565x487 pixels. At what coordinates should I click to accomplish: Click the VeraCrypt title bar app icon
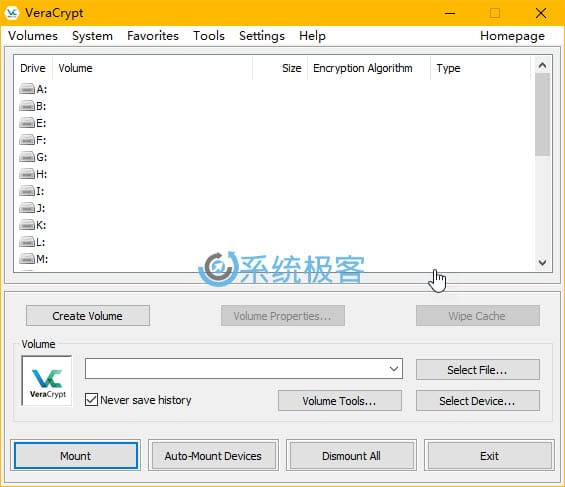click(x=12, y=13)
